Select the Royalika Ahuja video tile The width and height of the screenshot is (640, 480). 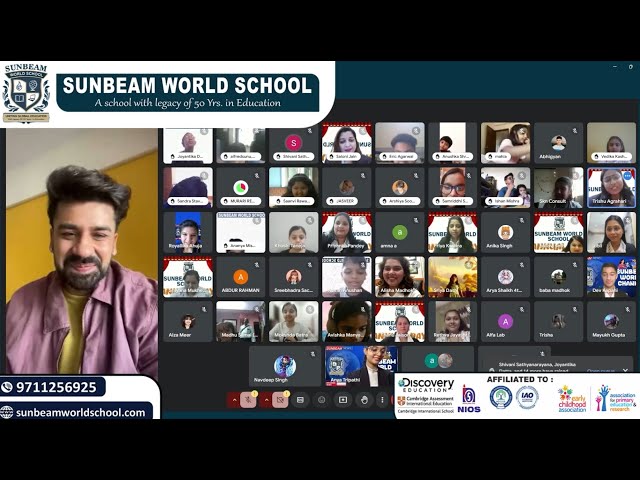pos(188,232)
